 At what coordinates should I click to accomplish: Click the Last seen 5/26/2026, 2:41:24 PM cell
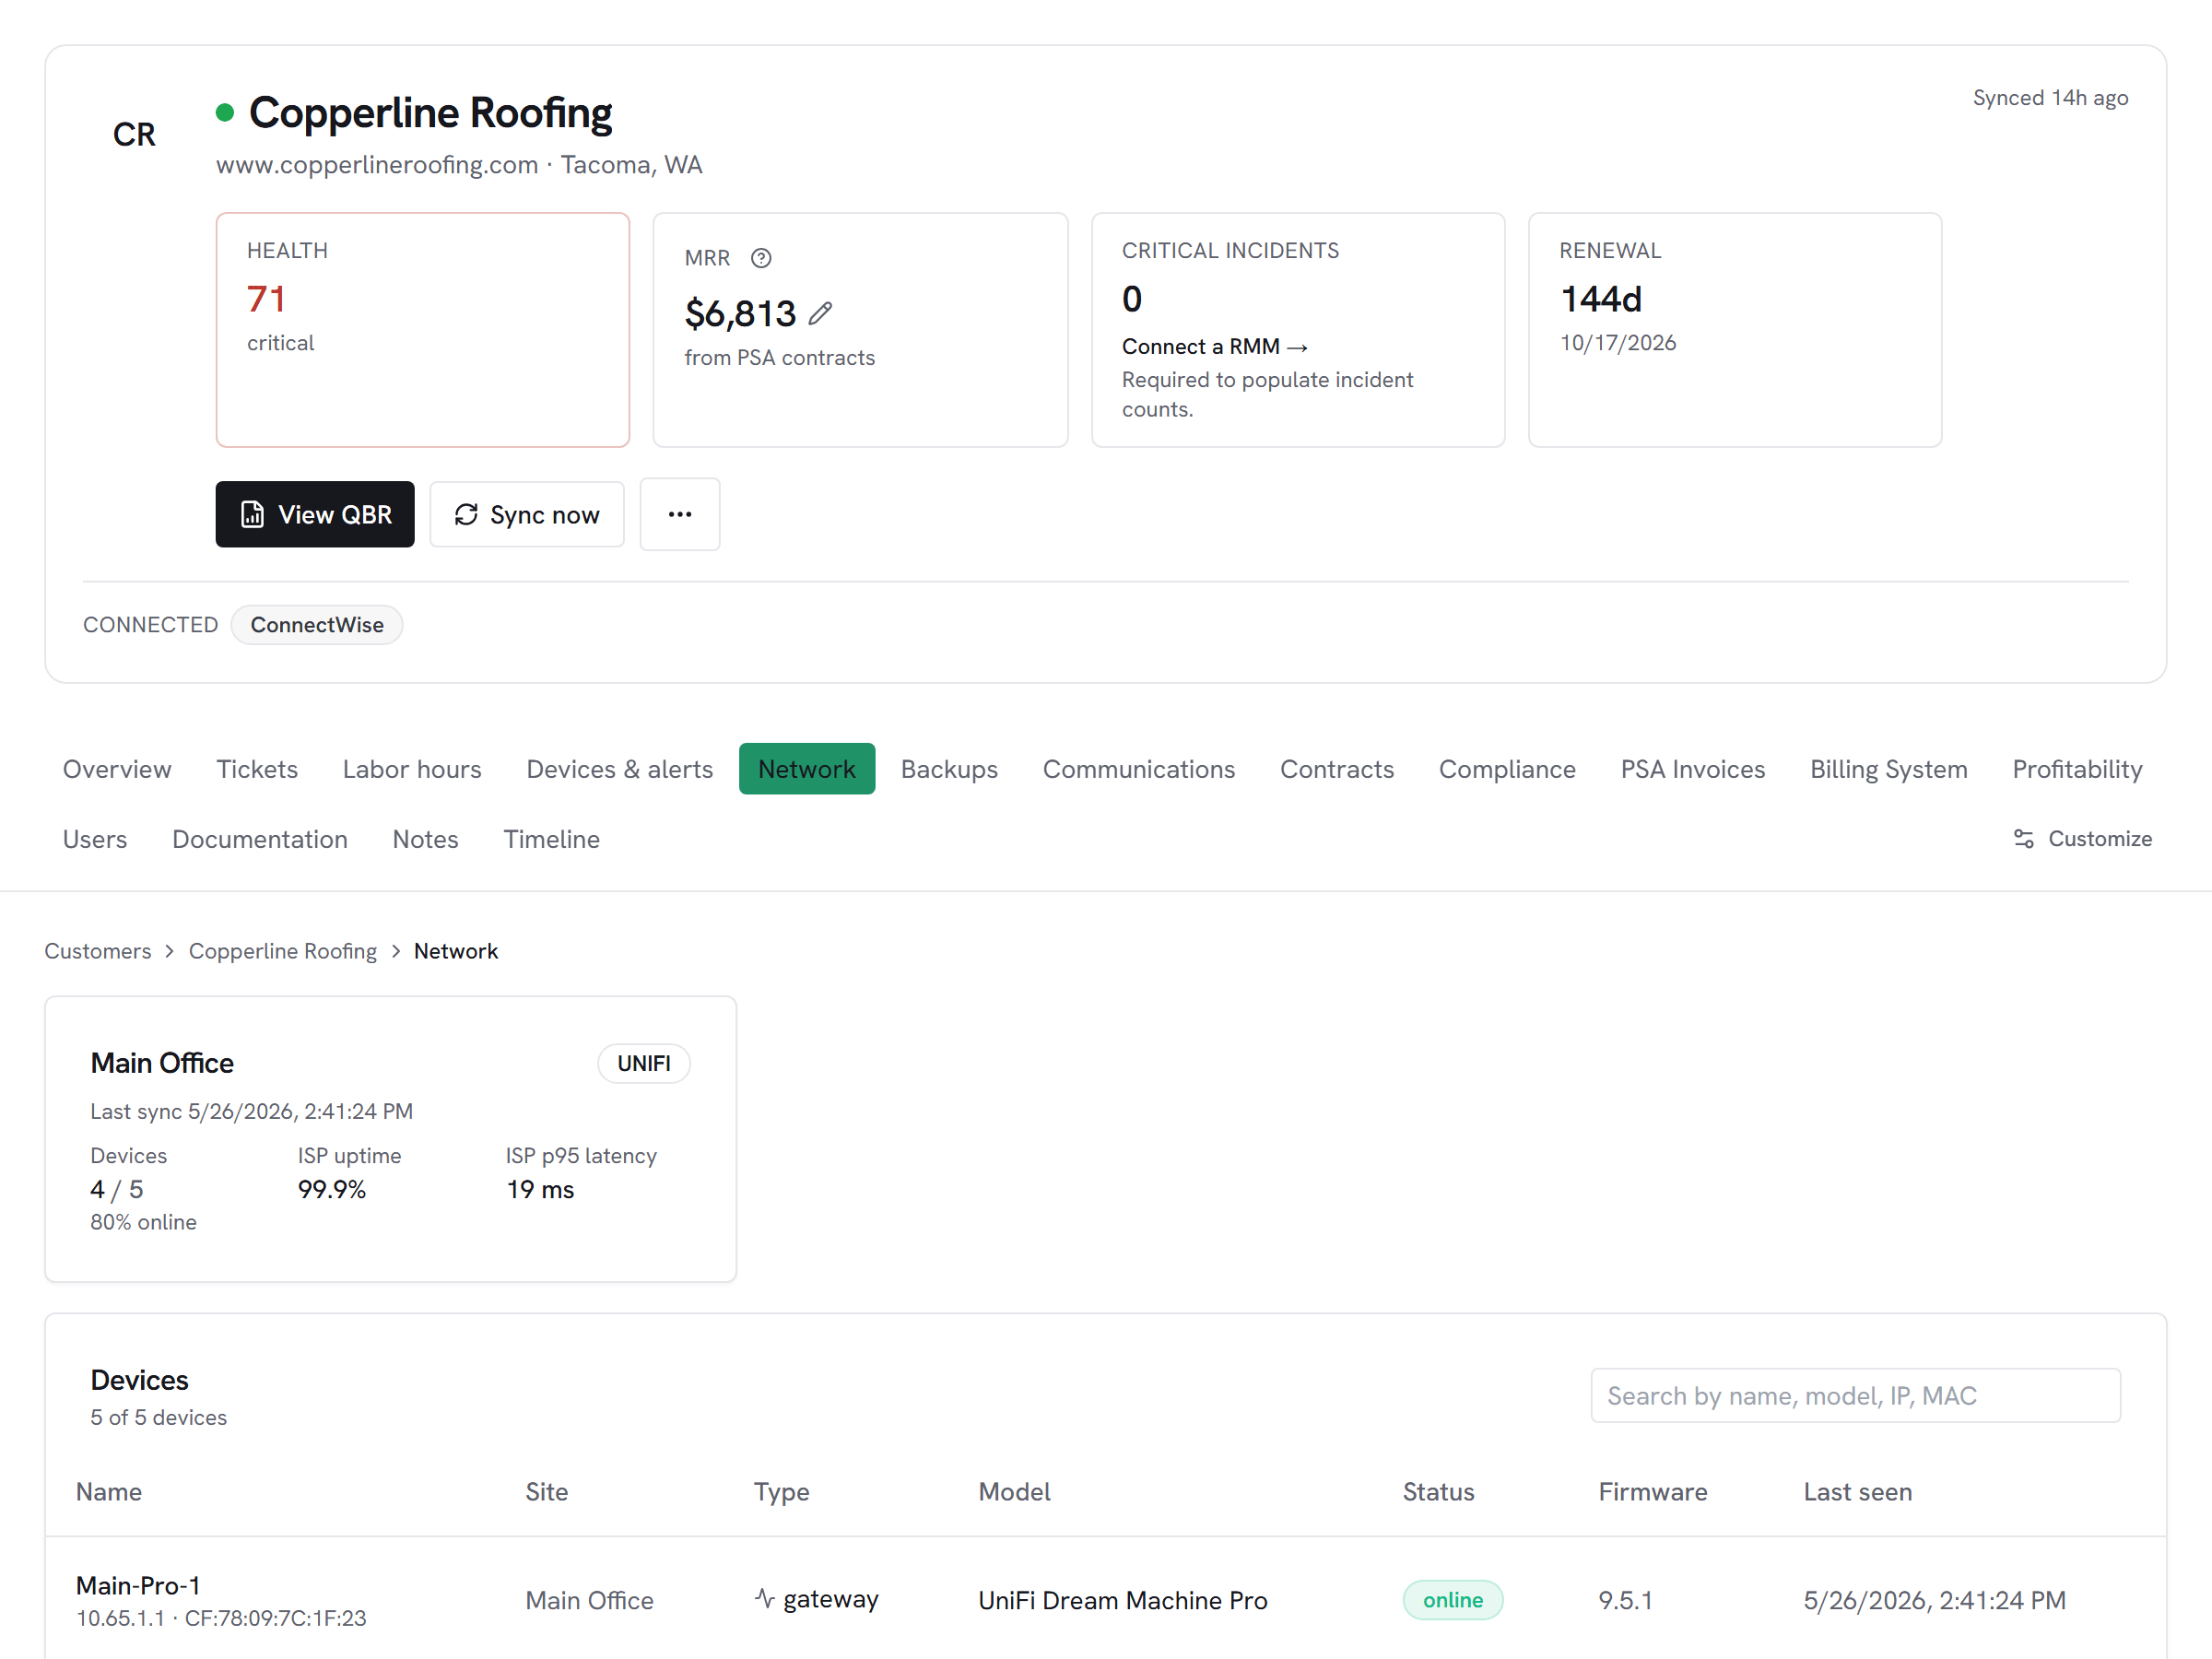[1934, 1599]
